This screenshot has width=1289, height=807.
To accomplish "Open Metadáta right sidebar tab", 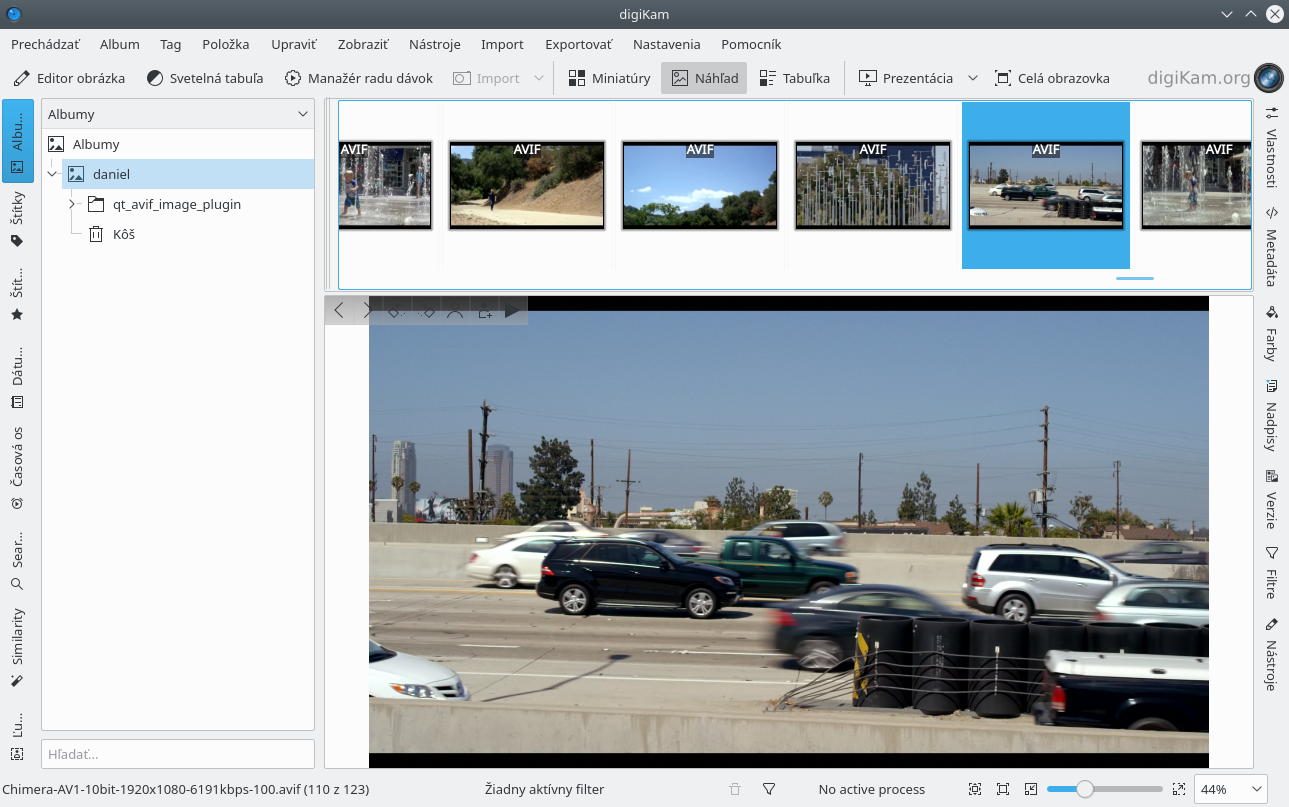I will point(1272,246).
